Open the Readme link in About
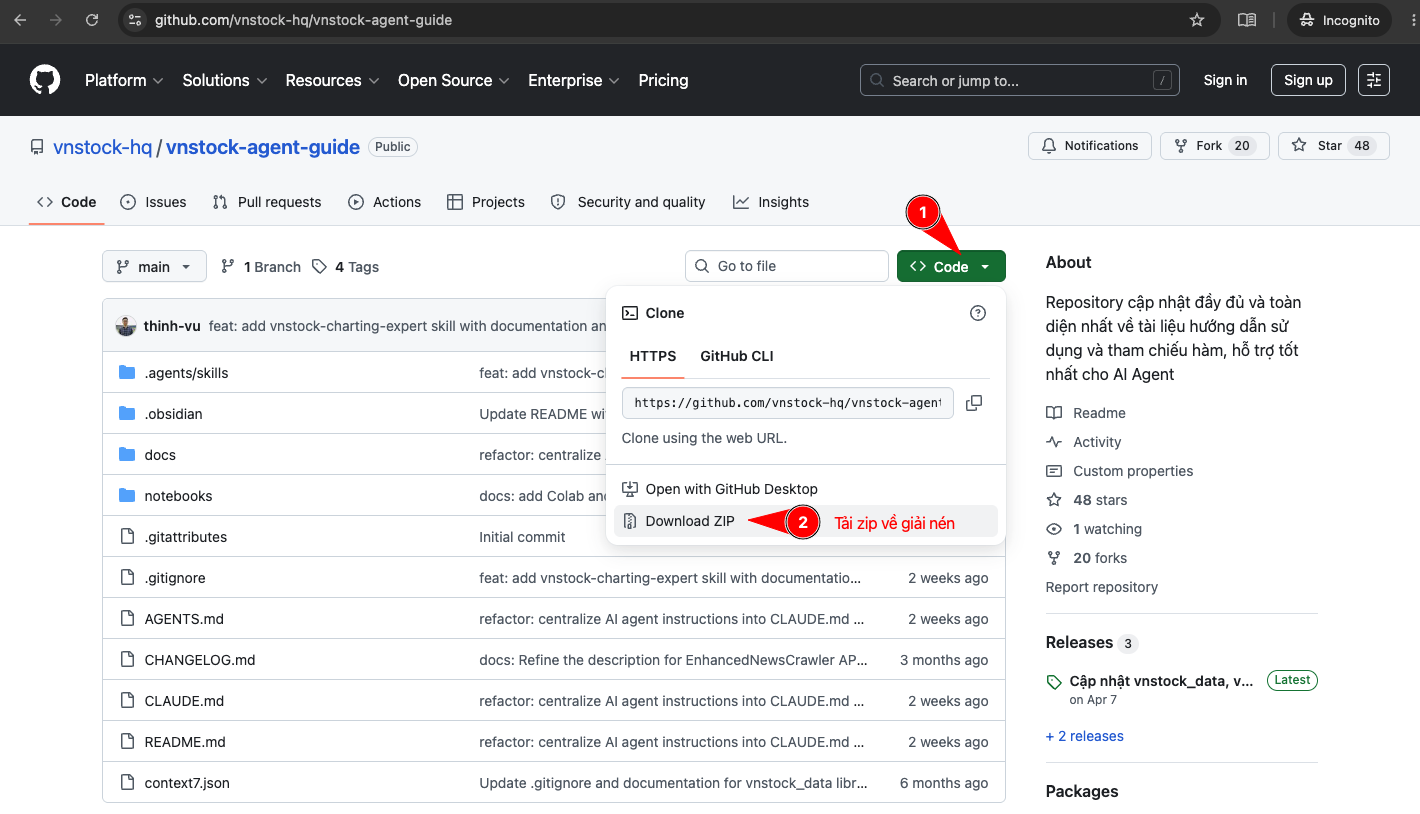 coord(1086,413)
